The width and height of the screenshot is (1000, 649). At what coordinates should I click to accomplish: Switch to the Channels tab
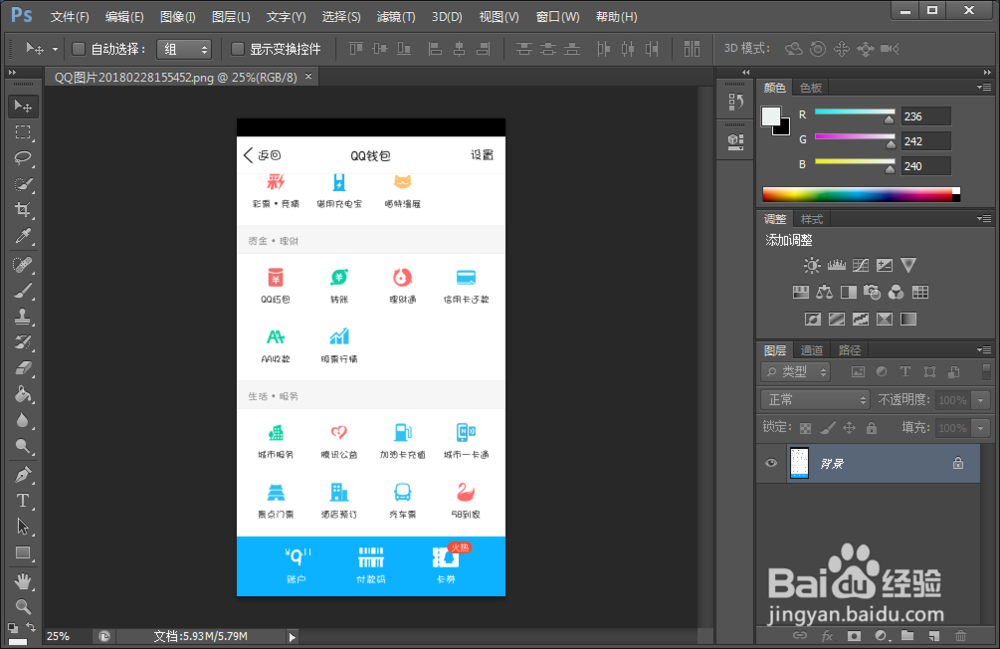tap(811, 350)
